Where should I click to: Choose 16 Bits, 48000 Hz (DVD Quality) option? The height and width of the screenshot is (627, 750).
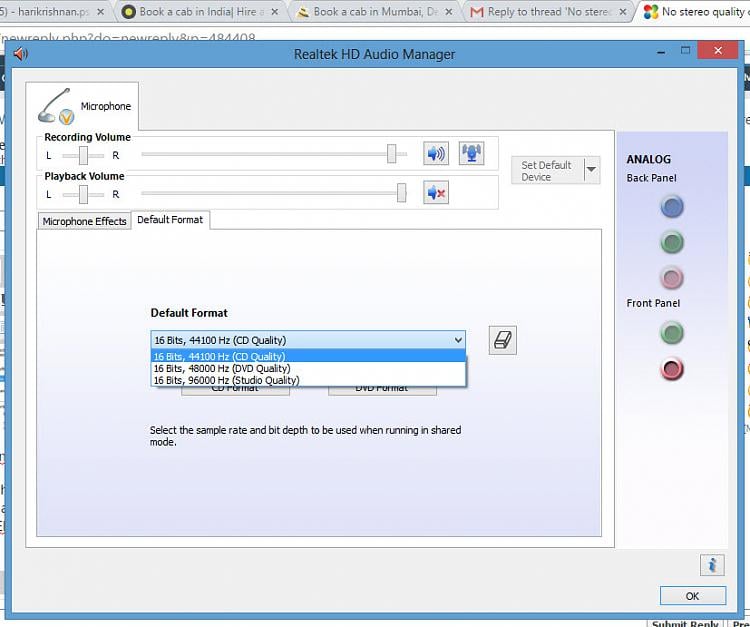pos(308,368)
